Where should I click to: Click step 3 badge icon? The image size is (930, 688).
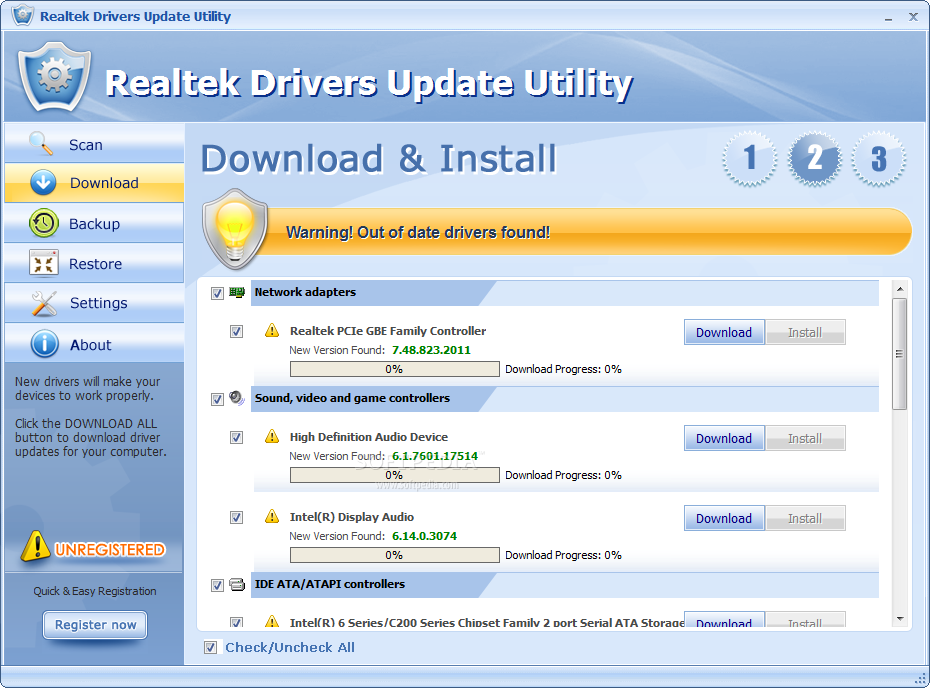pyautogui.click(x=878, y=158)
